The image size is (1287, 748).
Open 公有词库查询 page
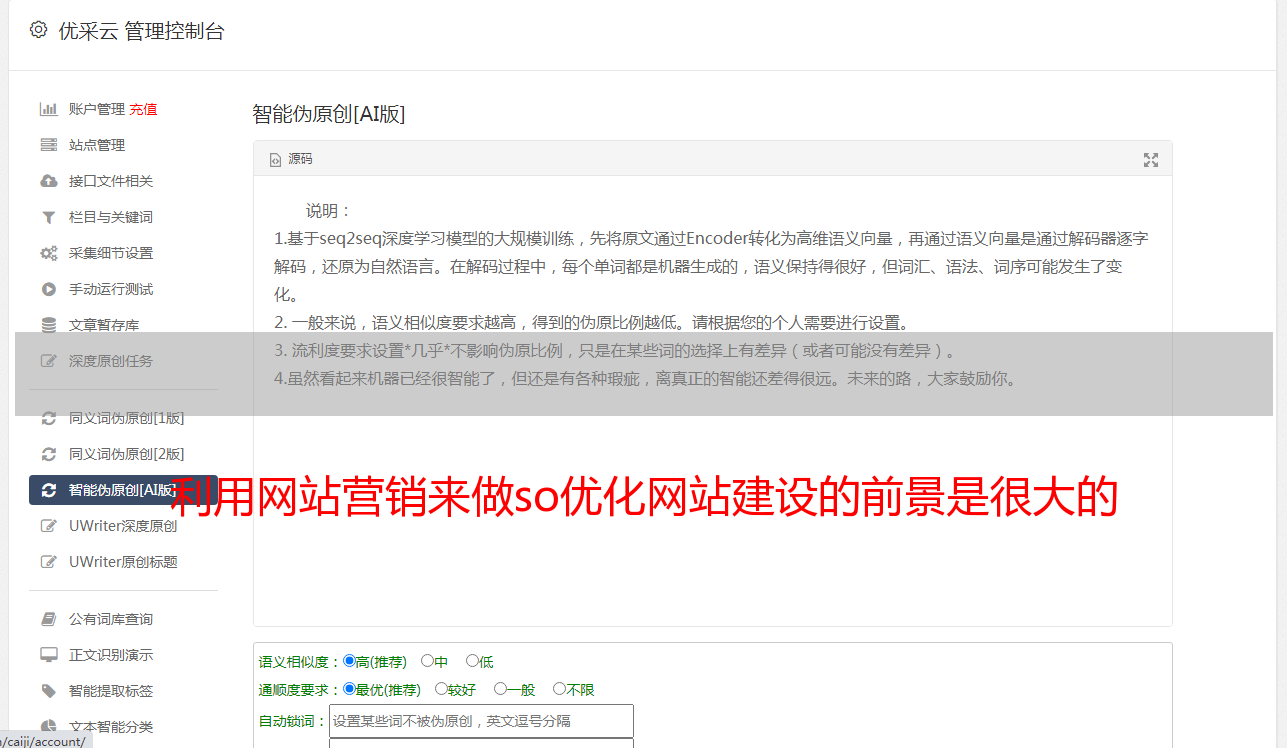click(111, 619)
